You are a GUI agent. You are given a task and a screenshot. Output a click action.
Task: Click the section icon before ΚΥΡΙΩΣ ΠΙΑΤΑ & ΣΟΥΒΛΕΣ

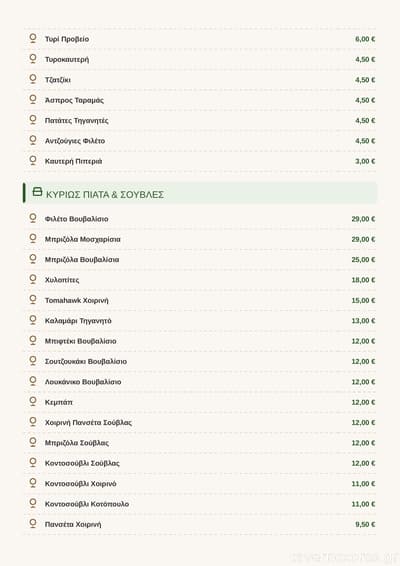point(37,192)
